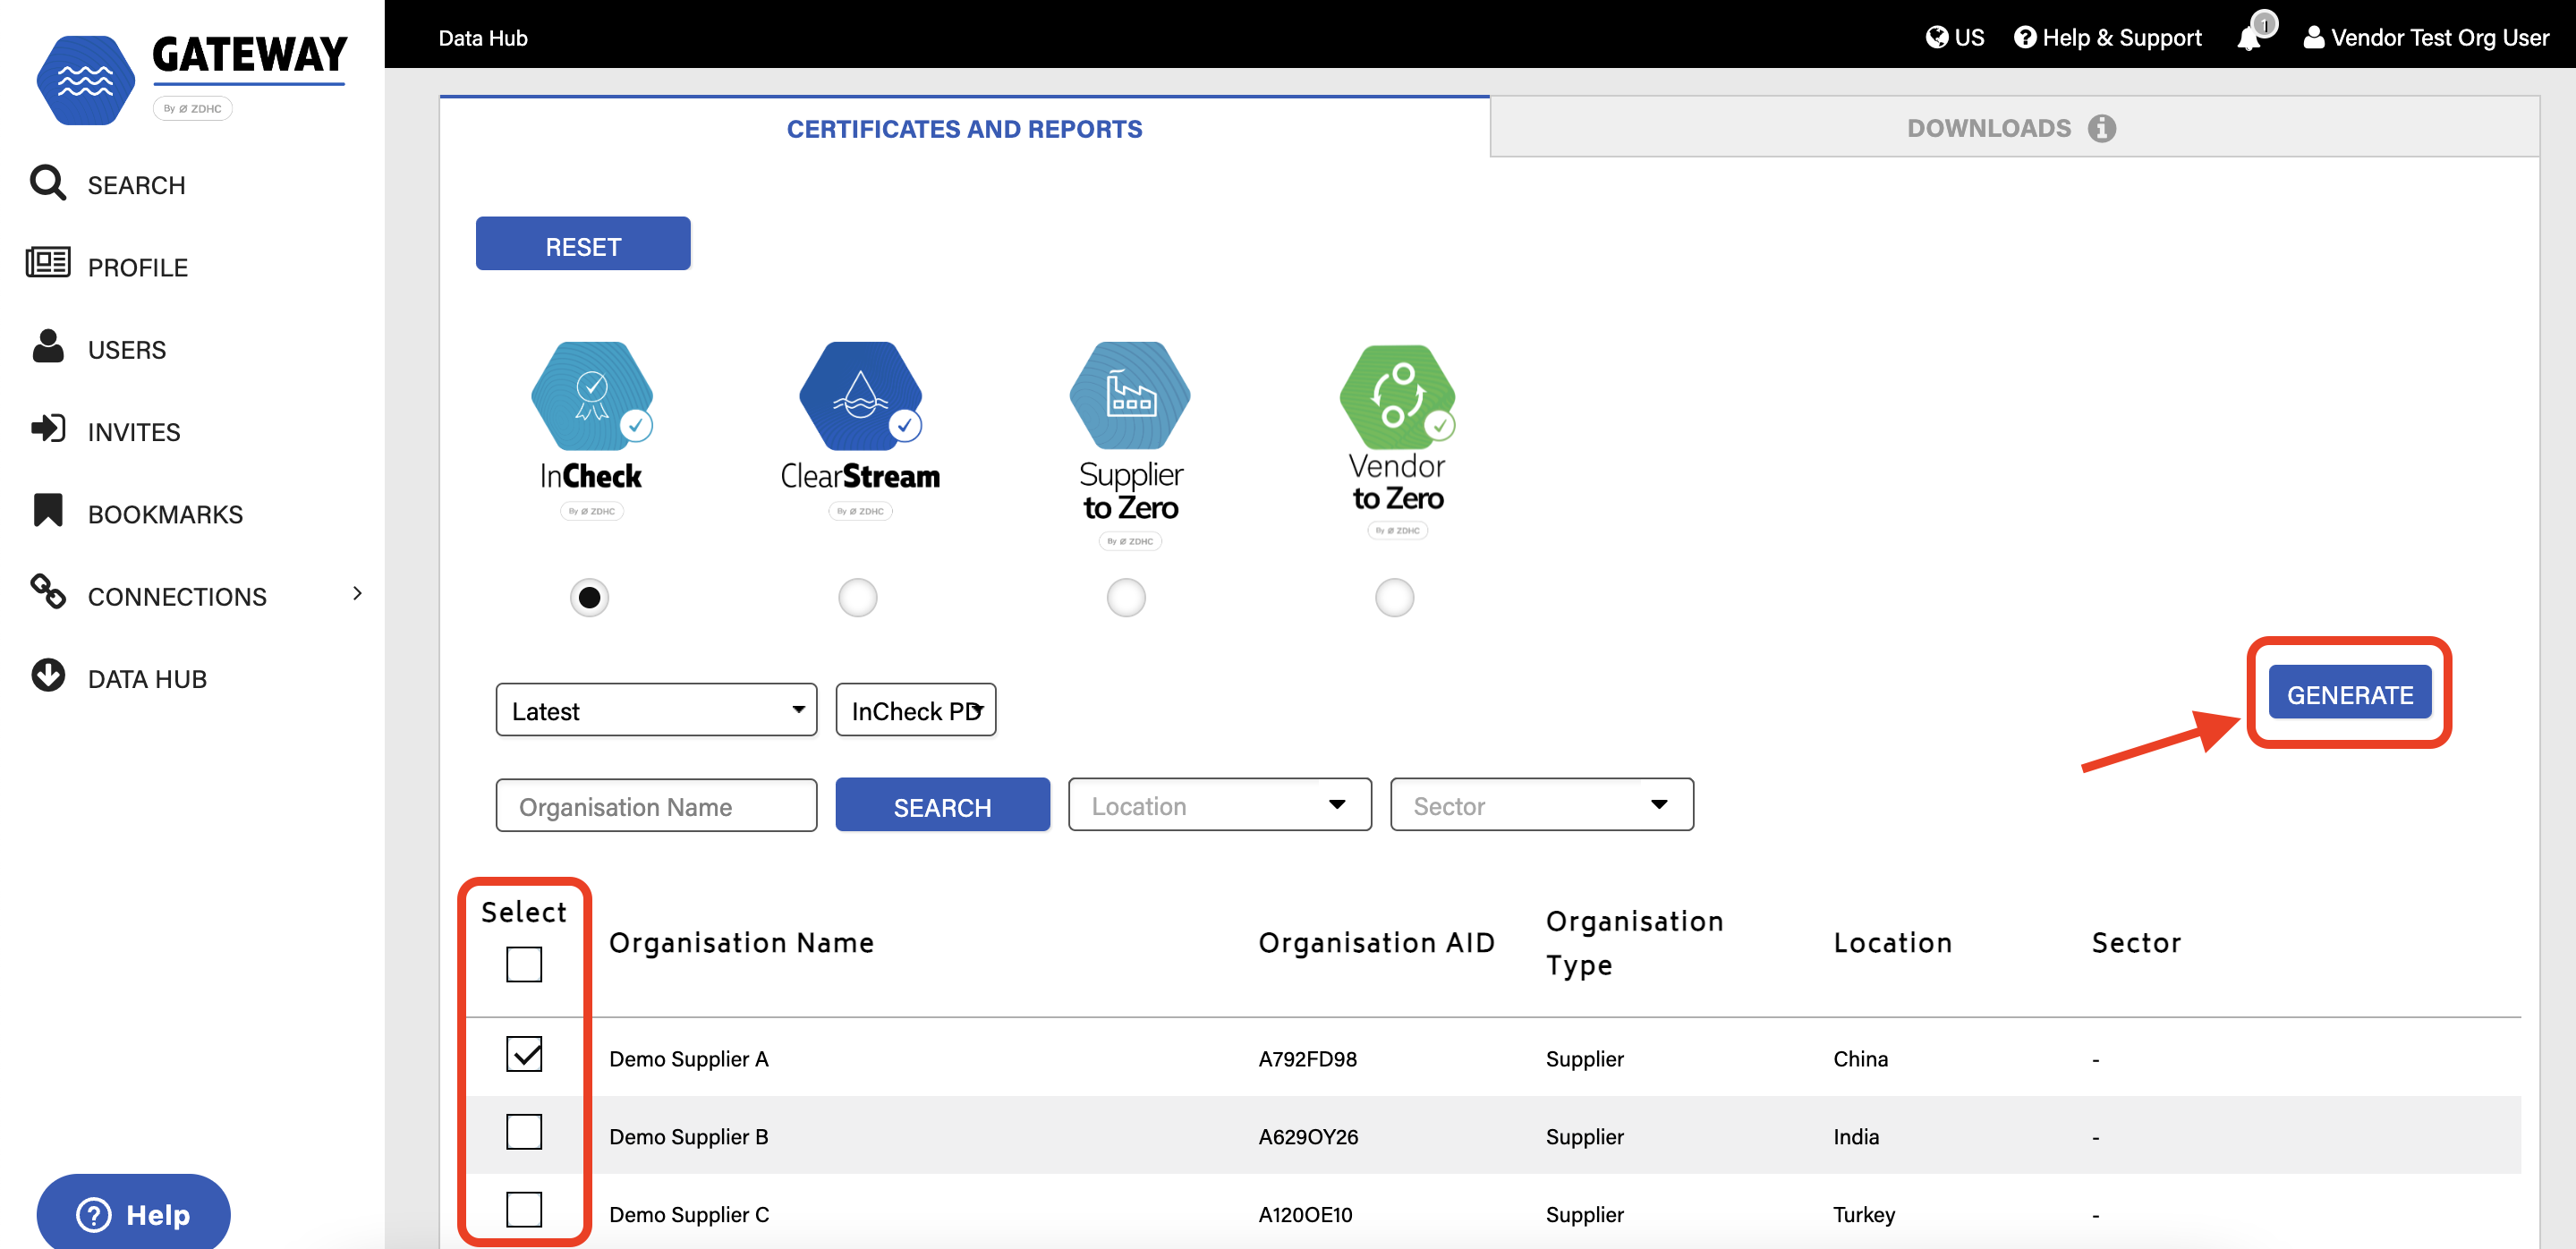Click the Organisation AID column header
2576x1249 pixels.
click(x=1376, y=942)
